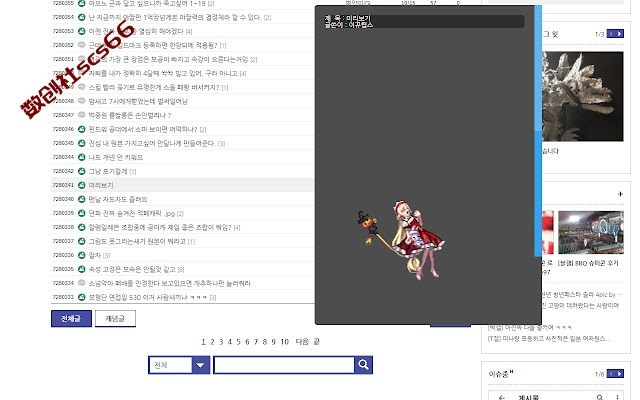Screen dimensions: 640x400
Task: Click the preview popup title bar '미리보기'
Action: tap(424, 22)
